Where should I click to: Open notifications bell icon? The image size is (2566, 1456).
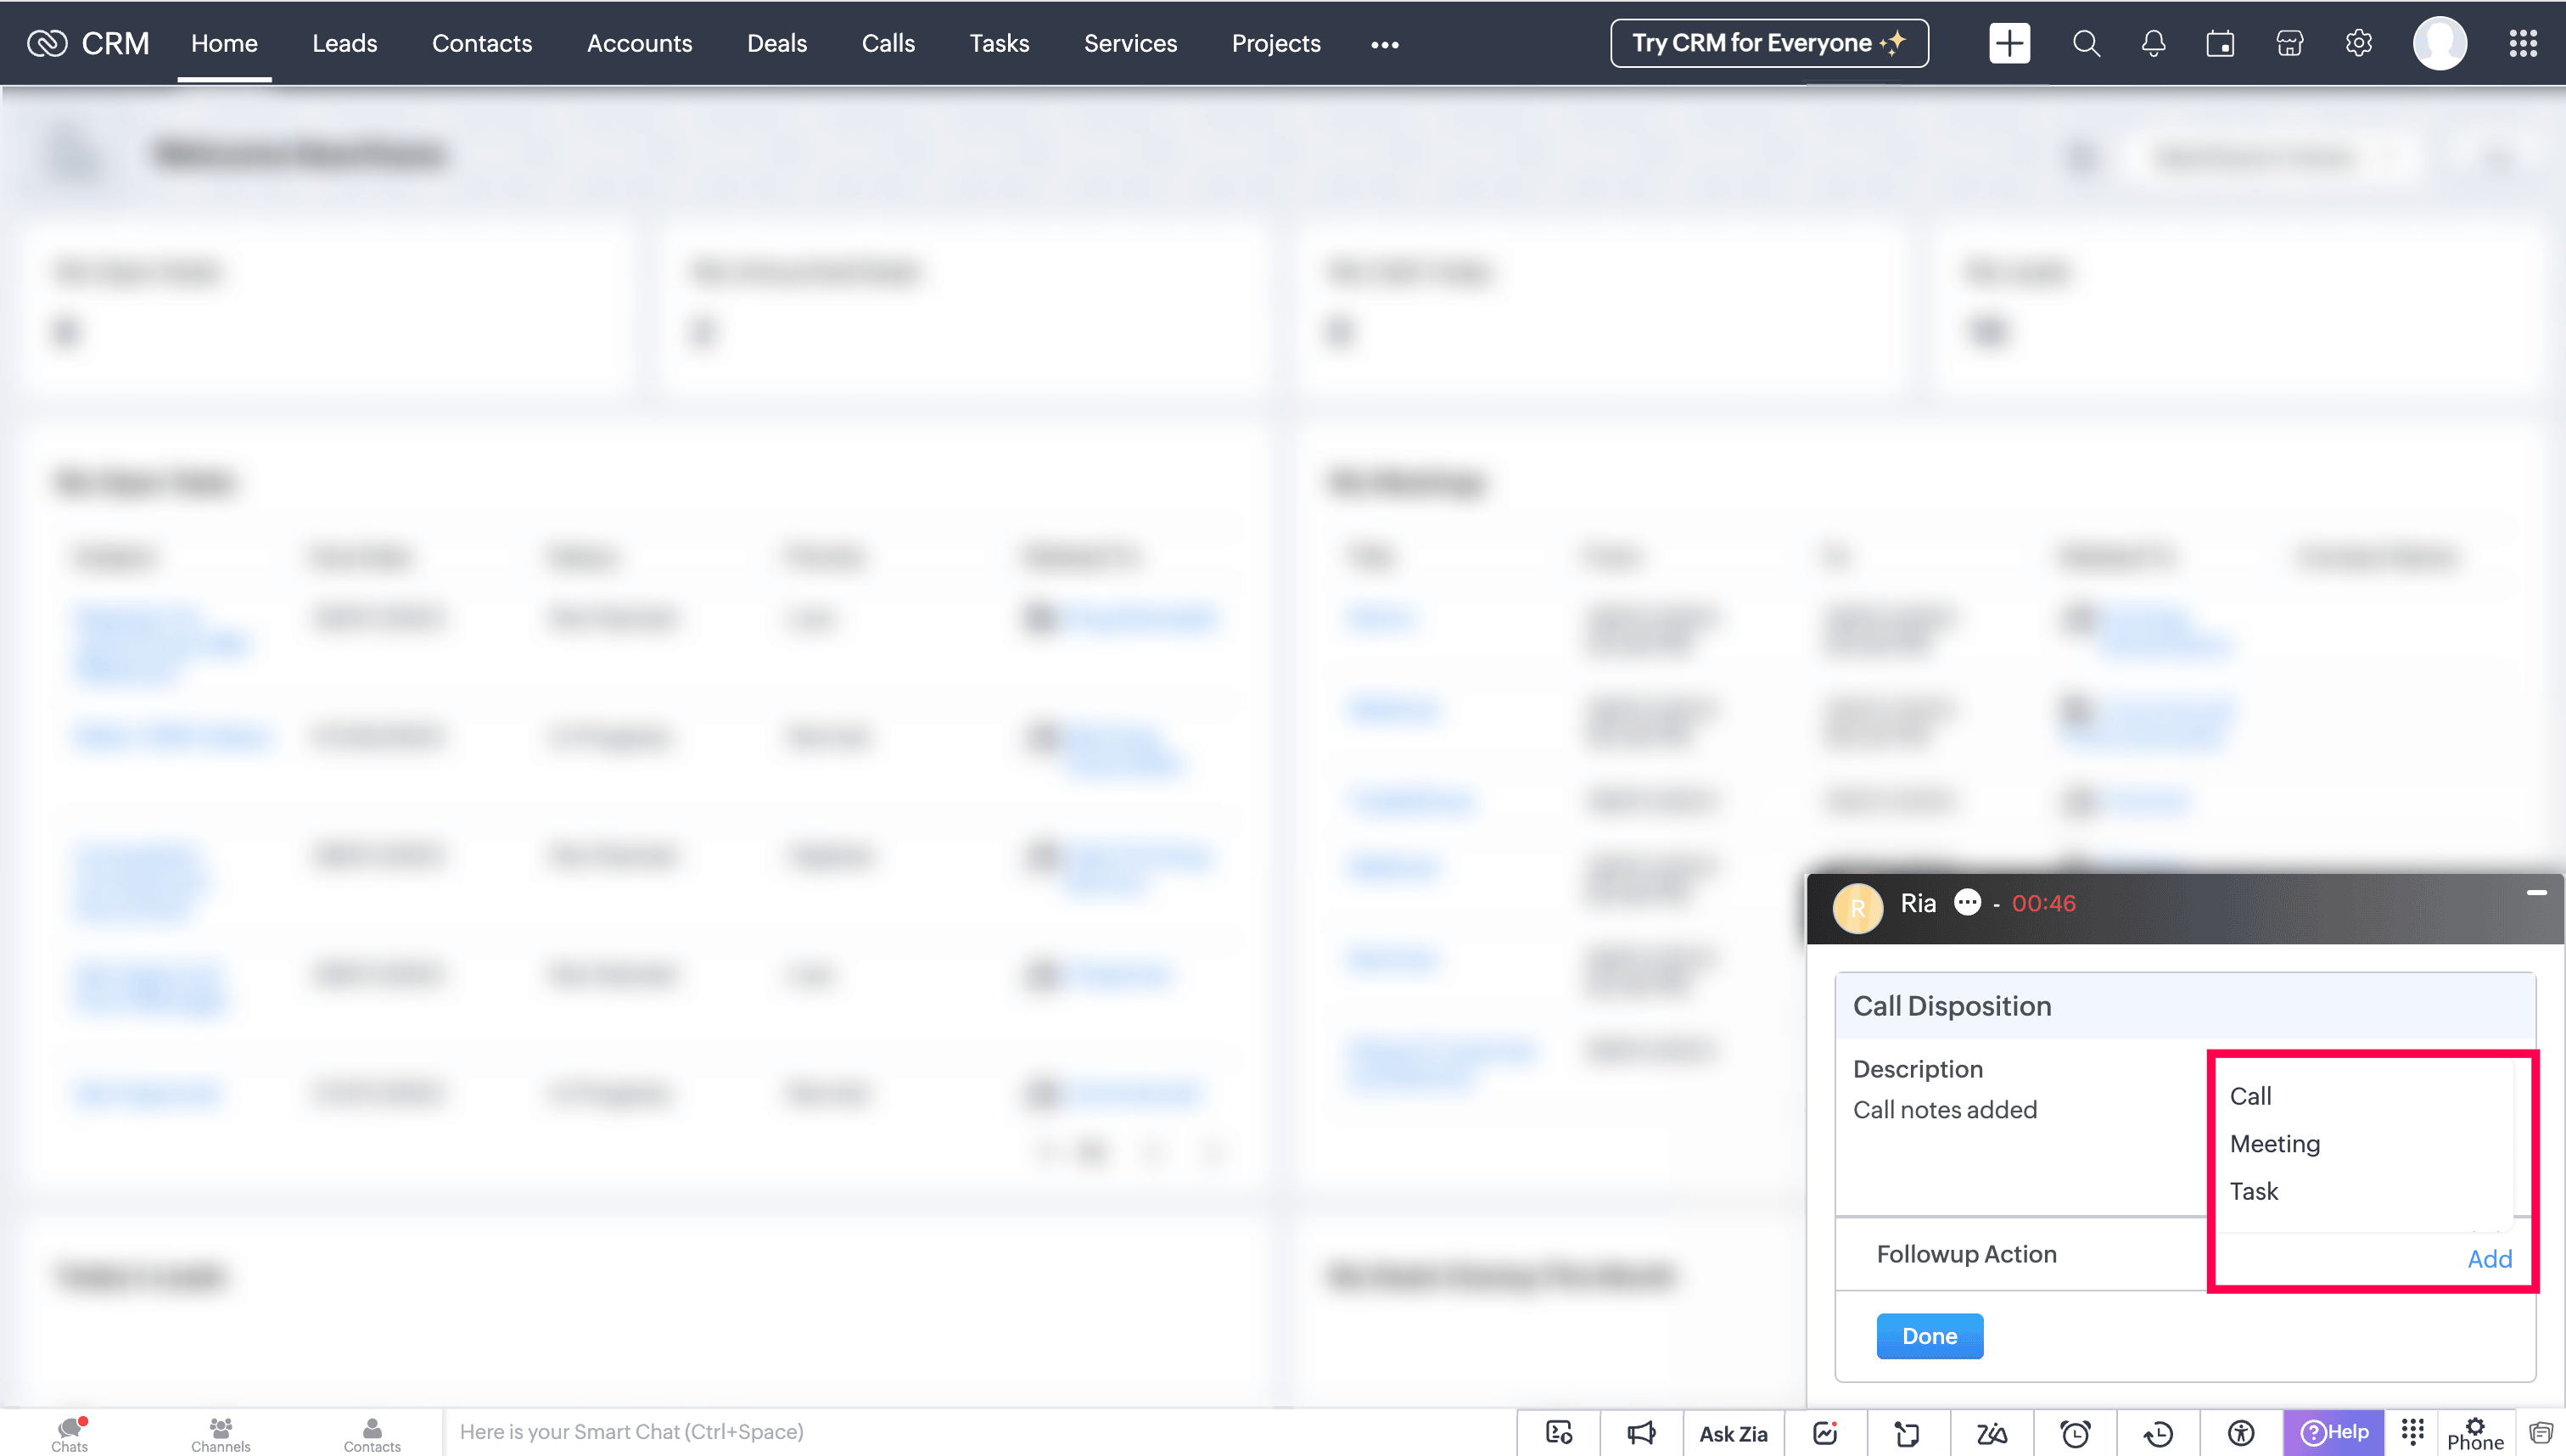[2153, 43]
